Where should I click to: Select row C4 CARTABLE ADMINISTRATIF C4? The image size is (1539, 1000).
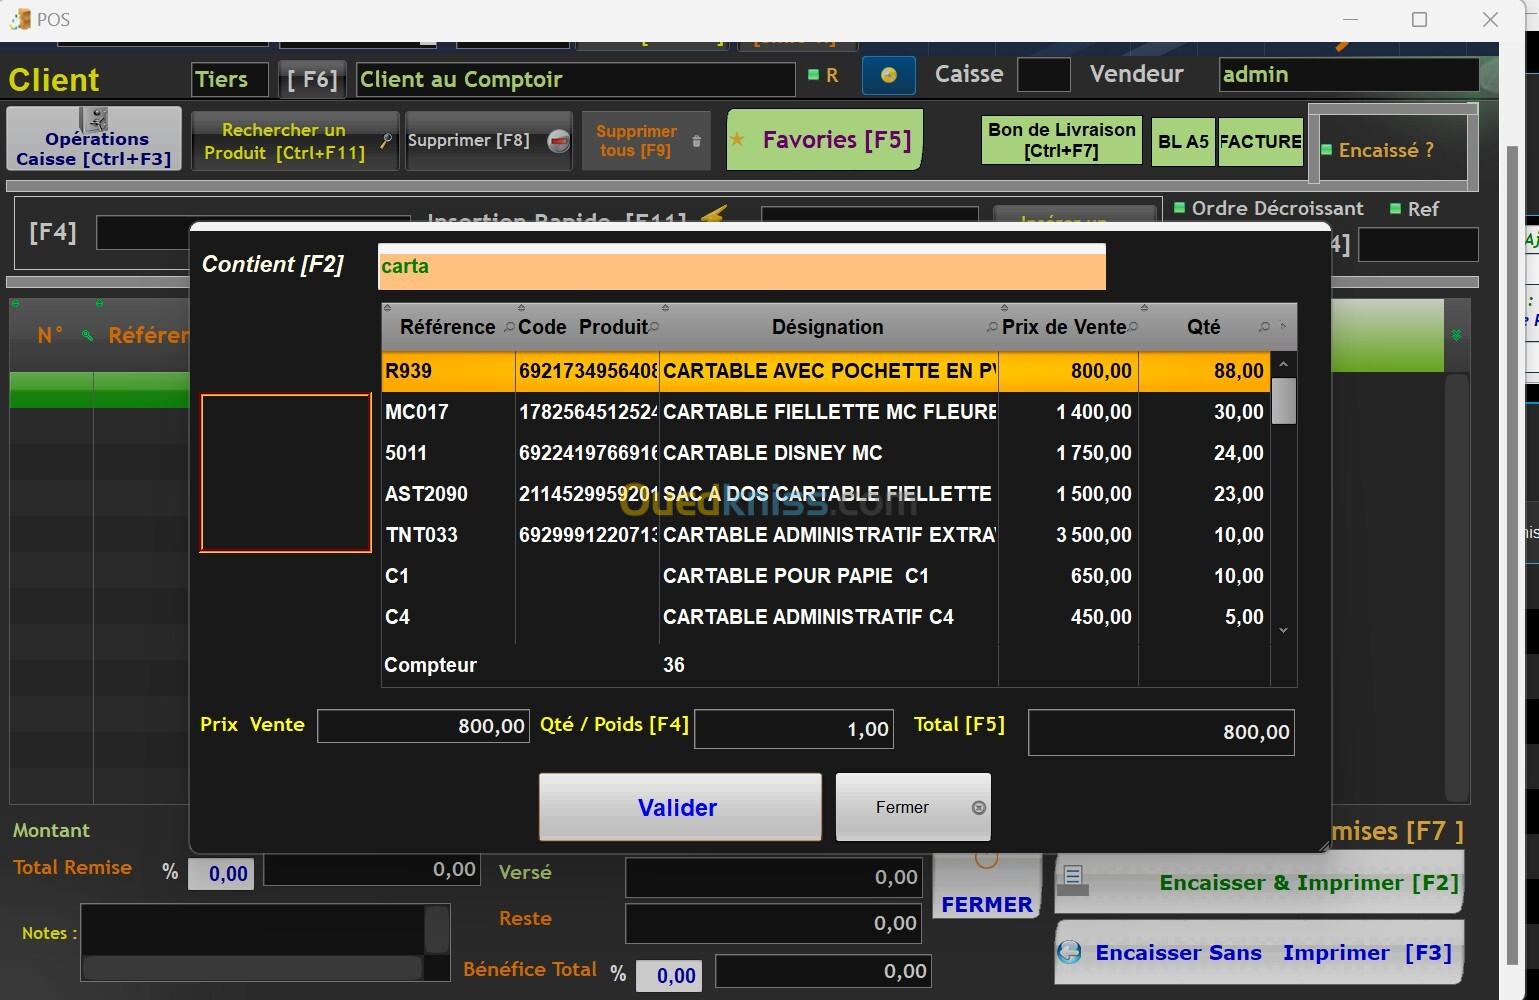(826, 617)
